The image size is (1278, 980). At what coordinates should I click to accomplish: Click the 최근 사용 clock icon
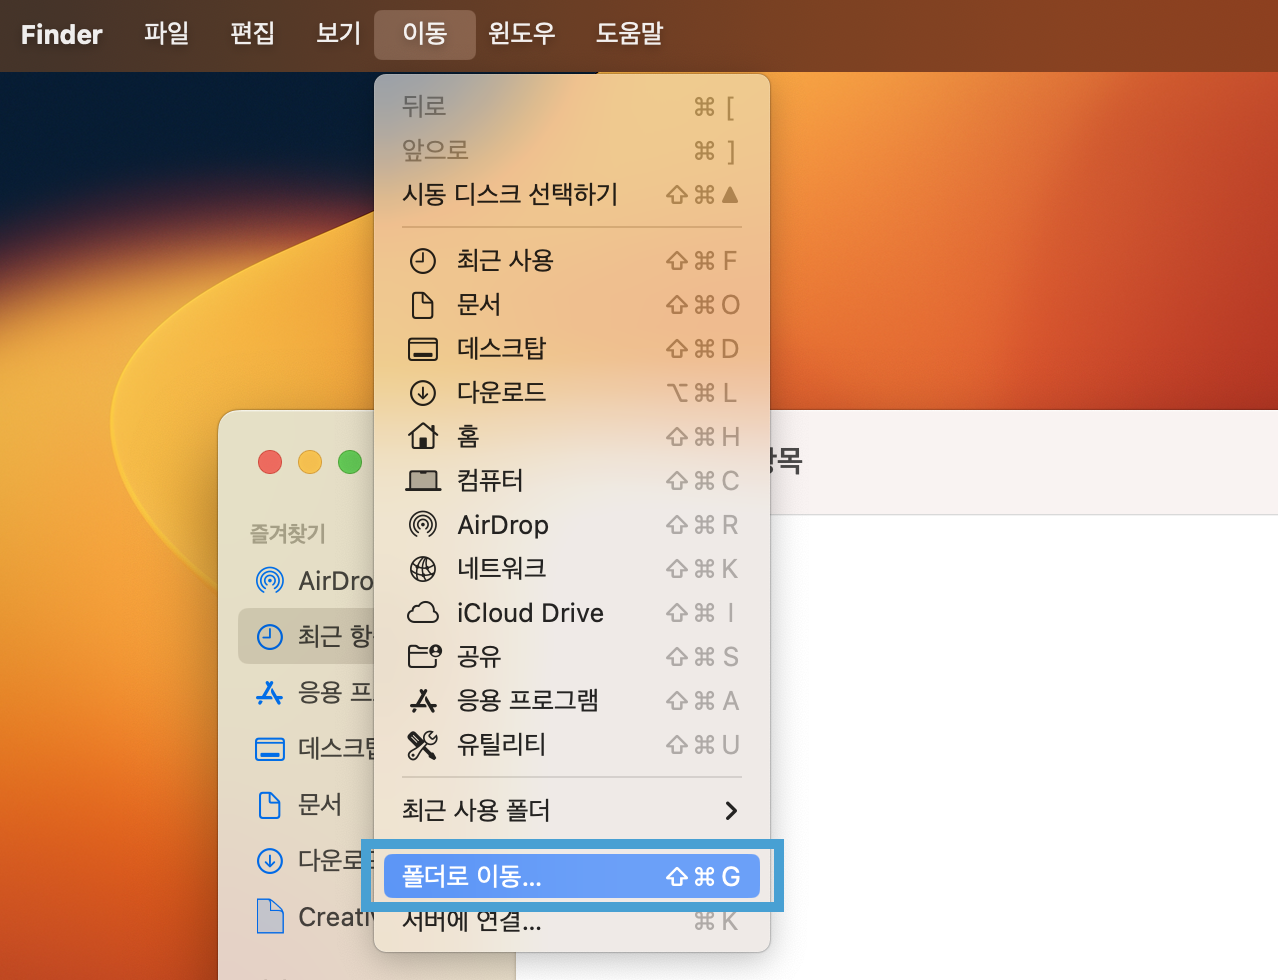pyautogui.click(x=423, y=261)
